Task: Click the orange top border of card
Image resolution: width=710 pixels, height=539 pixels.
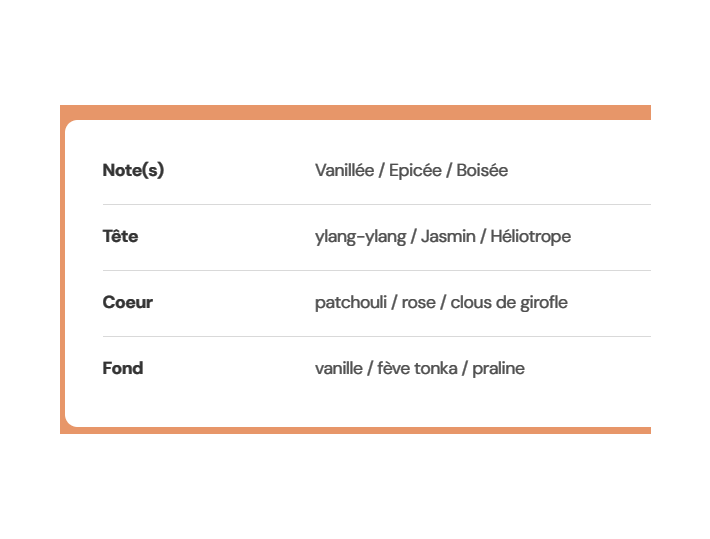Action: [355, 112]
